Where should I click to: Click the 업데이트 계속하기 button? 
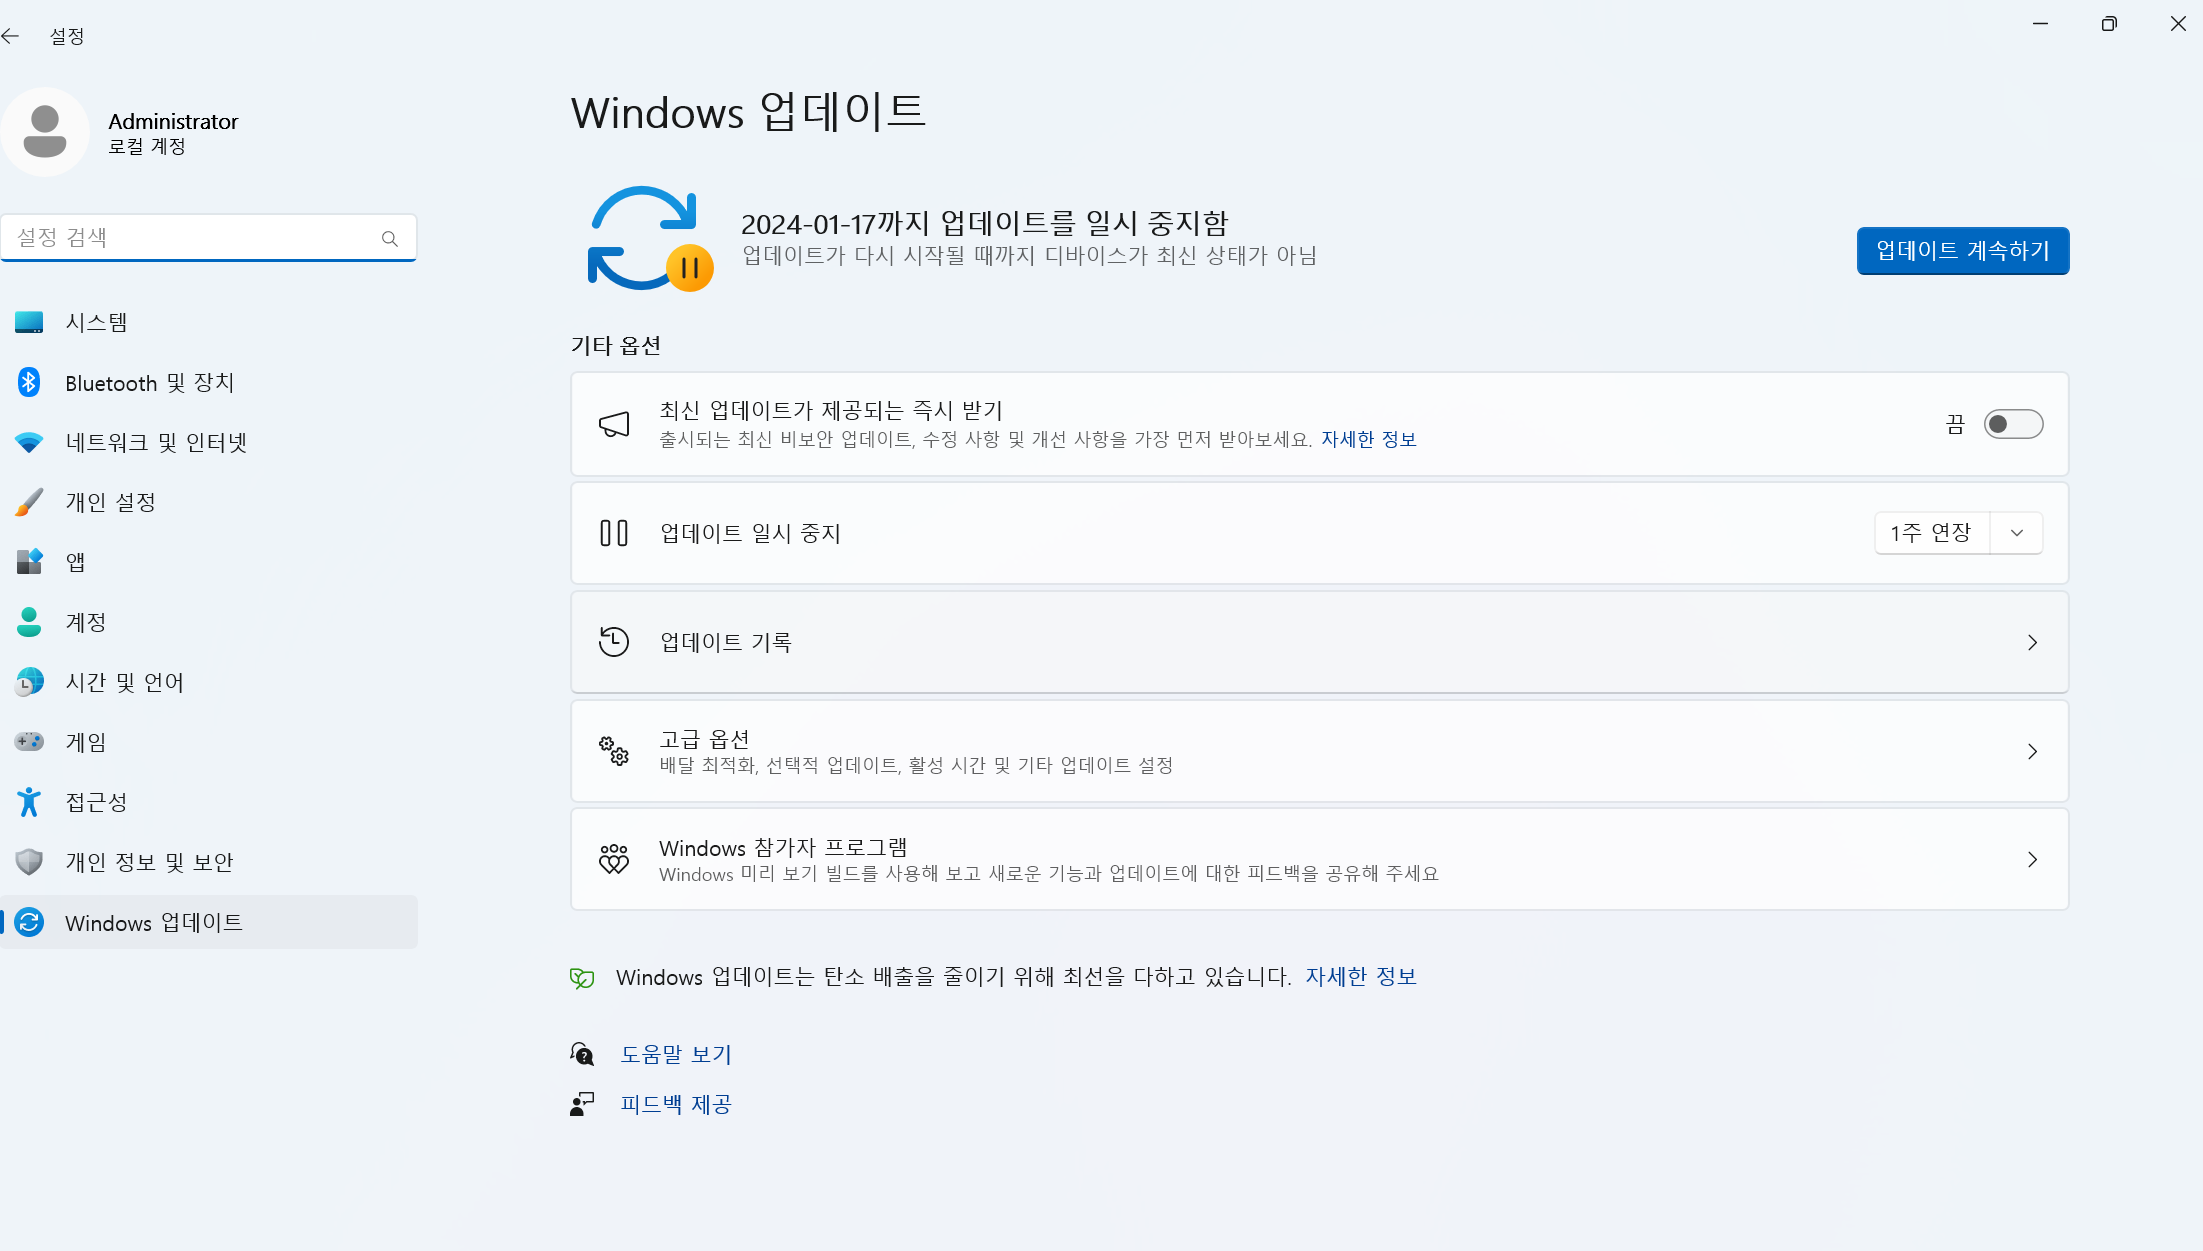[1962, 251]
